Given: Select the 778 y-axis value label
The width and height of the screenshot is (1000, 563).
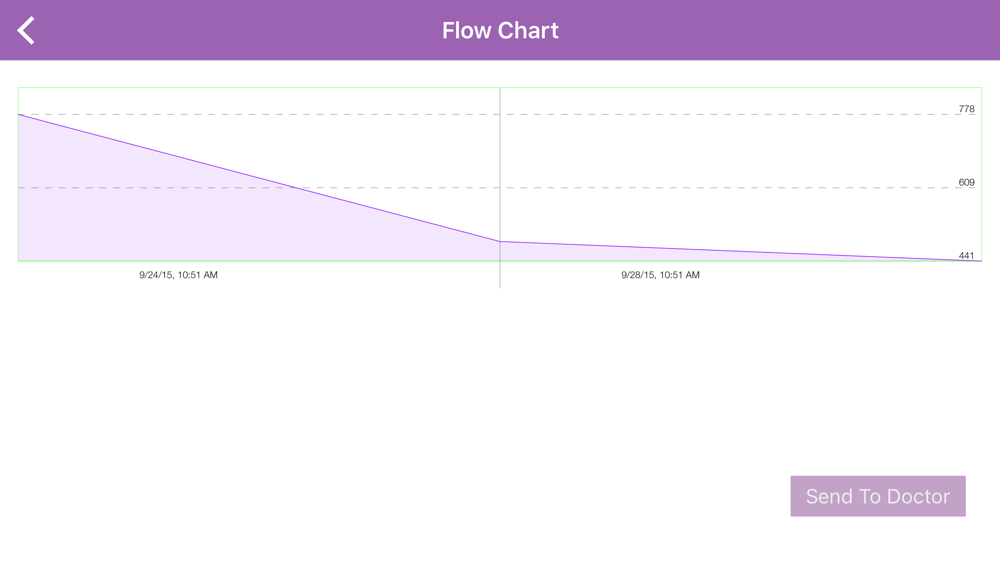Looking at the screenshot, I should [966, 109].
